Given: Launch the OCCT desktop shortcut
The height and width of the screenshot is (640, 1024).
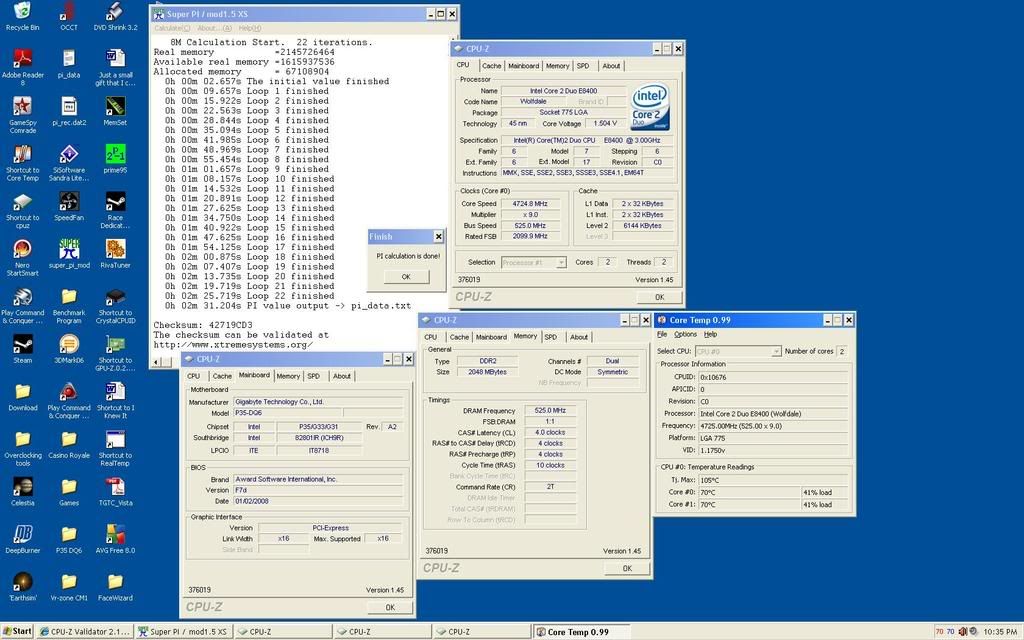Looking at the screenshot, I should (x=69, y=12).
